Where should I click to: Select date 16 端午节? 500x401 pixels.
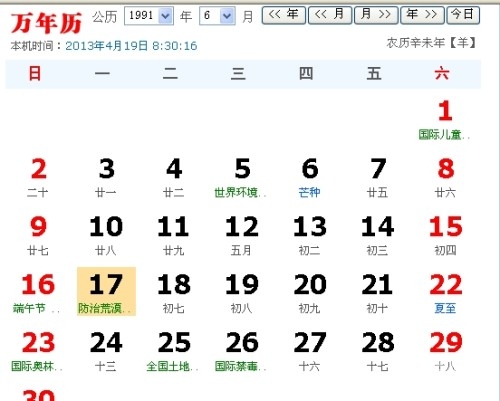[37, 294]
